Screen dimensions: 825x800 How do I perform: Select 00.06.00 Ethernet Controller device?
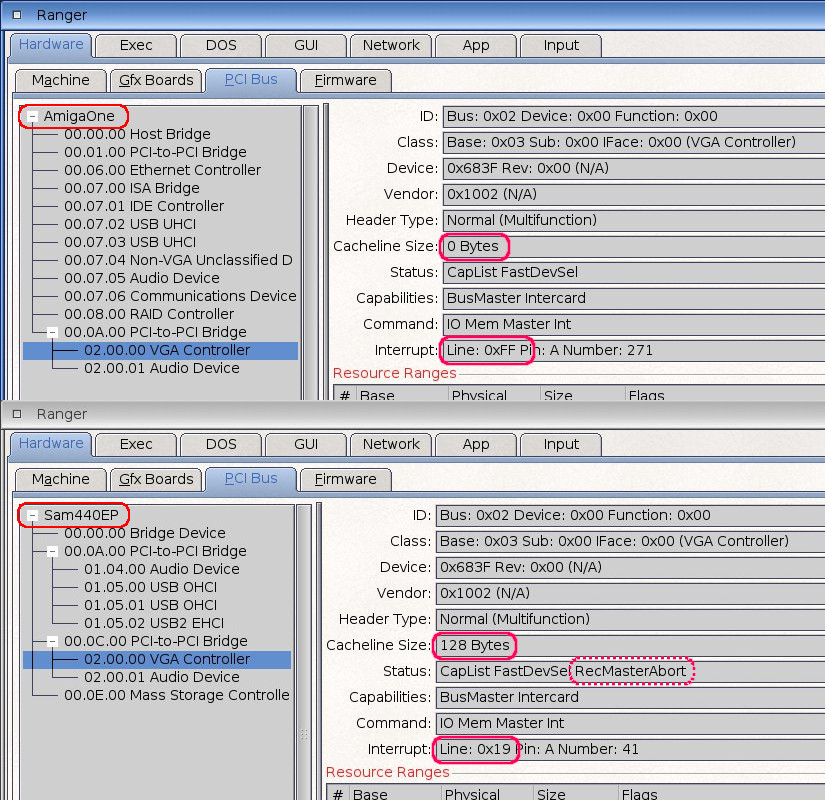tap(162, 170)
